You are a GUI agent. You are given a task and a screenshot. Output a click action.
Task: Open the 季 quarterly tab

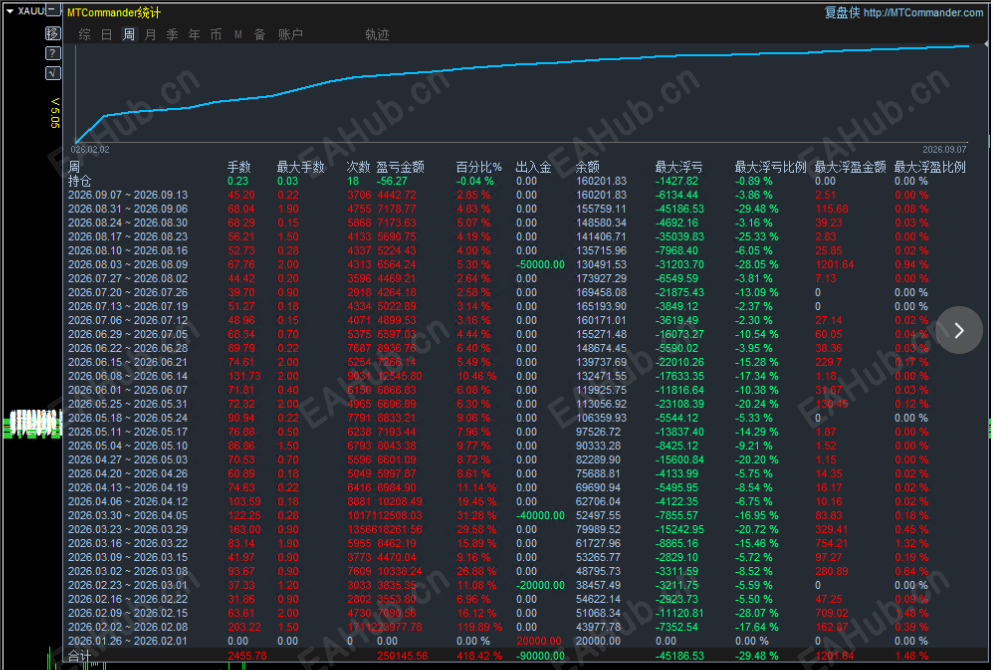172,34
